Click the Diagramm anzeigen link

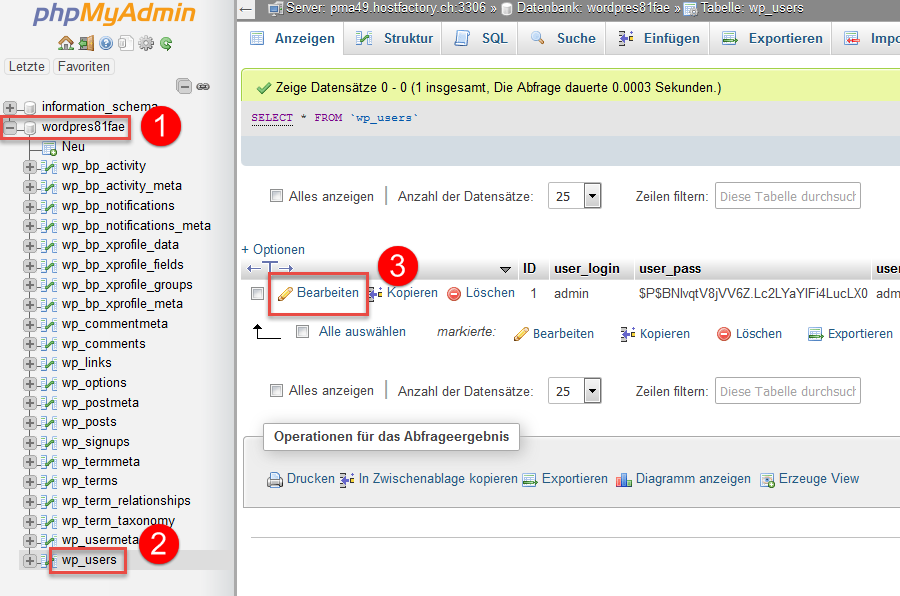[693, 479]
